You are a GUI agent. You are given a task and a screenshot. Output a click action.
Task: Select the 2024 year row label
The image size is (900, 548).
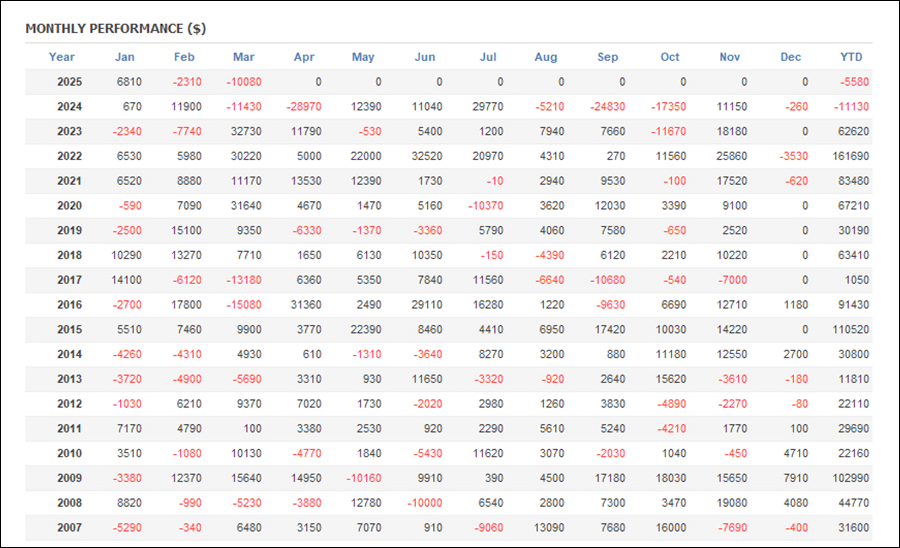69,106
